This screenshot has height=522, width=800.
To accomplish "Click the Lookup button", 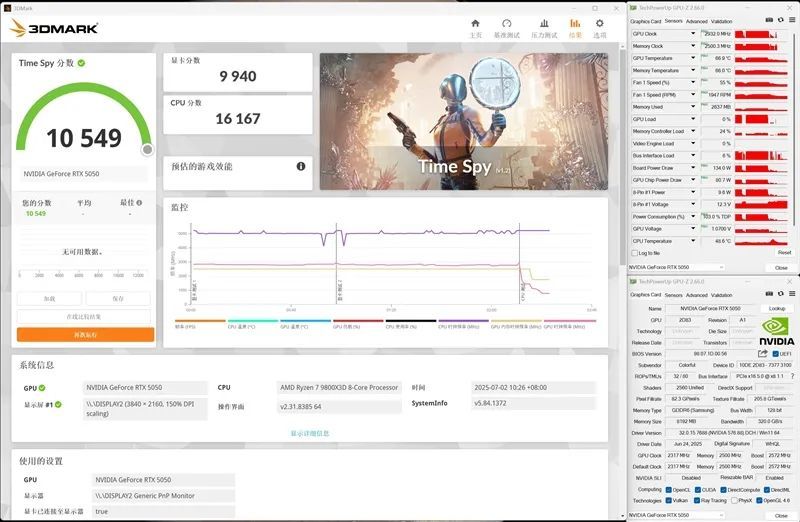I will tap(777, 308).
